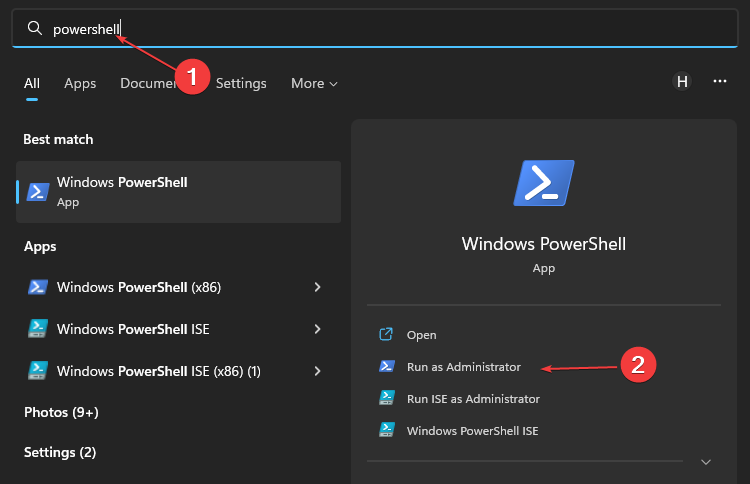Screen dimensions: 750x484
Task: Click the Run as Administrator shield icon
Action: 386,366
